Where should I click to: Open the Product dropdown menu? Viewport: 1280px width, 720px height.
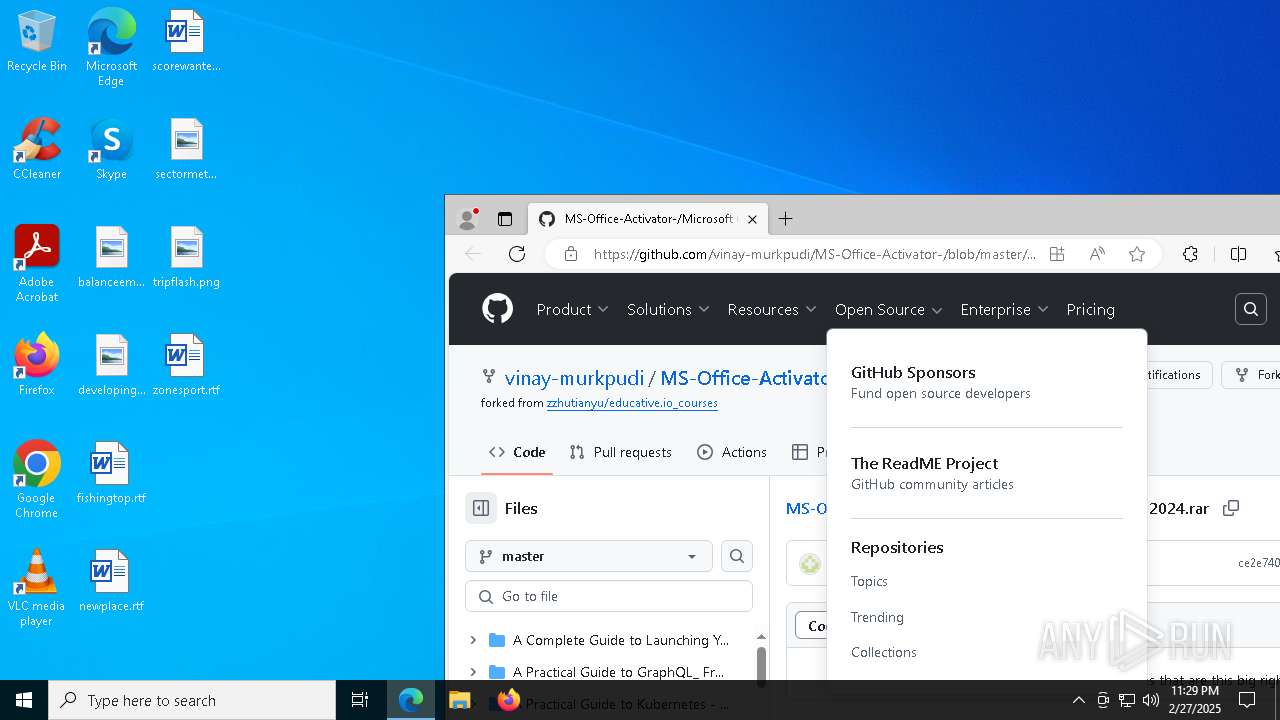pos(572,310)
